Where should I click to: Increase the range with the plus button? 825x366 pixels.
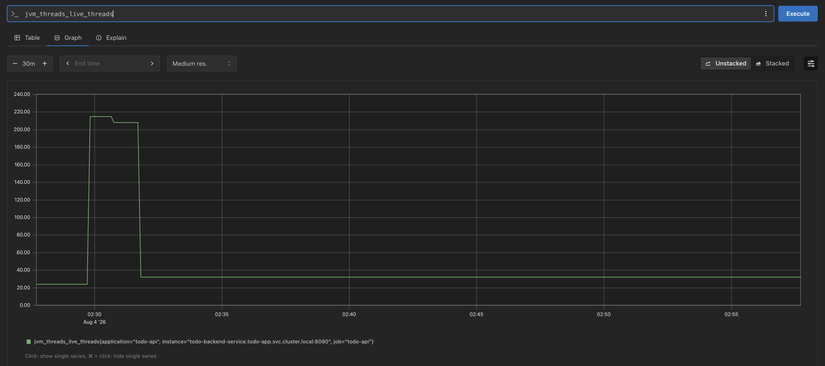click(45, 64)
